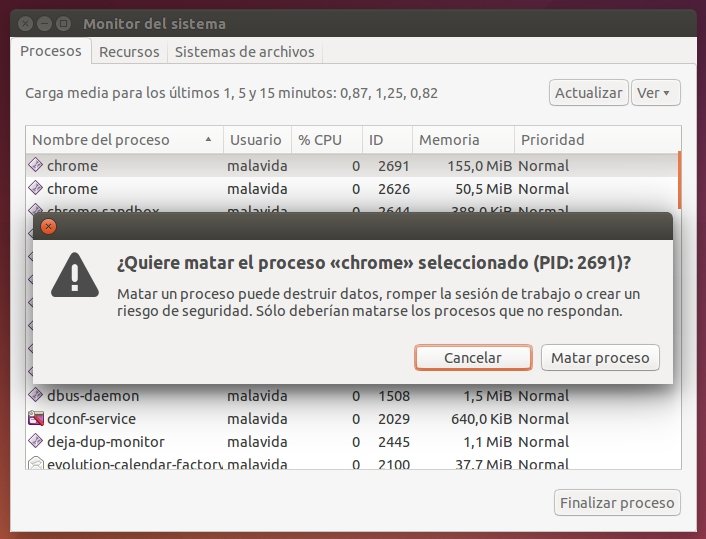Viewport: 706px width, 539px height.
Task: Sort by the Usuario column header
Action: coord(258,140)
